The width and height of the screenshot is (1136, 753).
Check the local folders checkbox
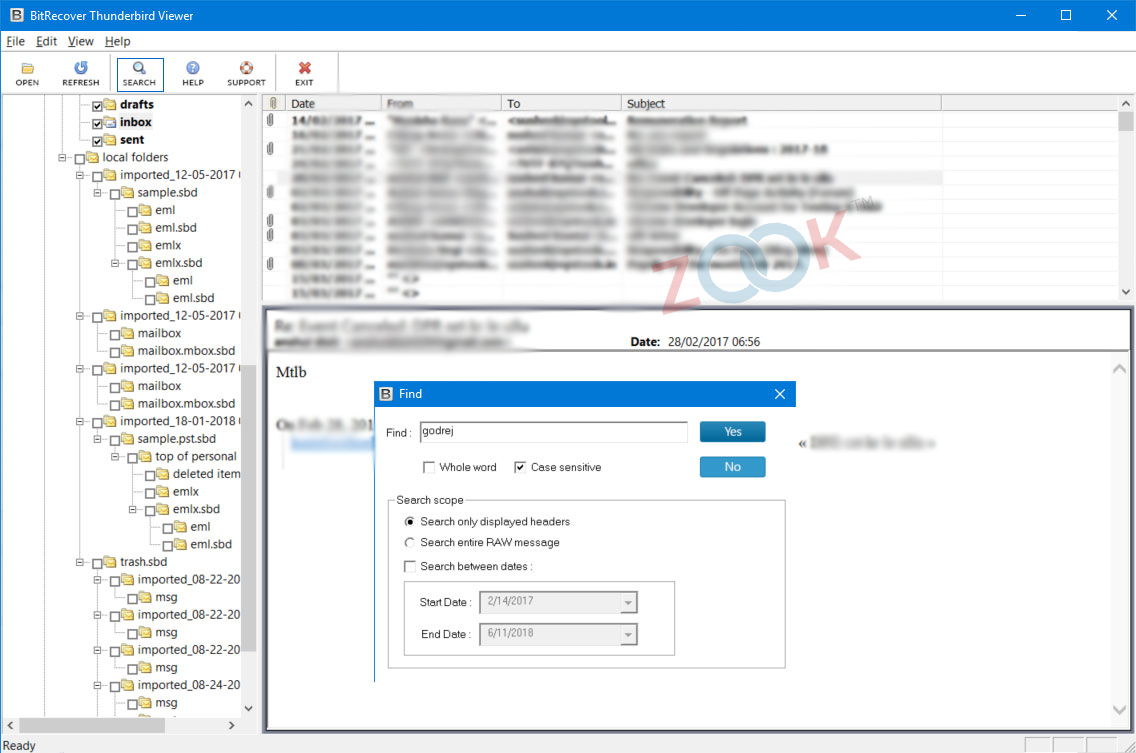tap(80, 159)
